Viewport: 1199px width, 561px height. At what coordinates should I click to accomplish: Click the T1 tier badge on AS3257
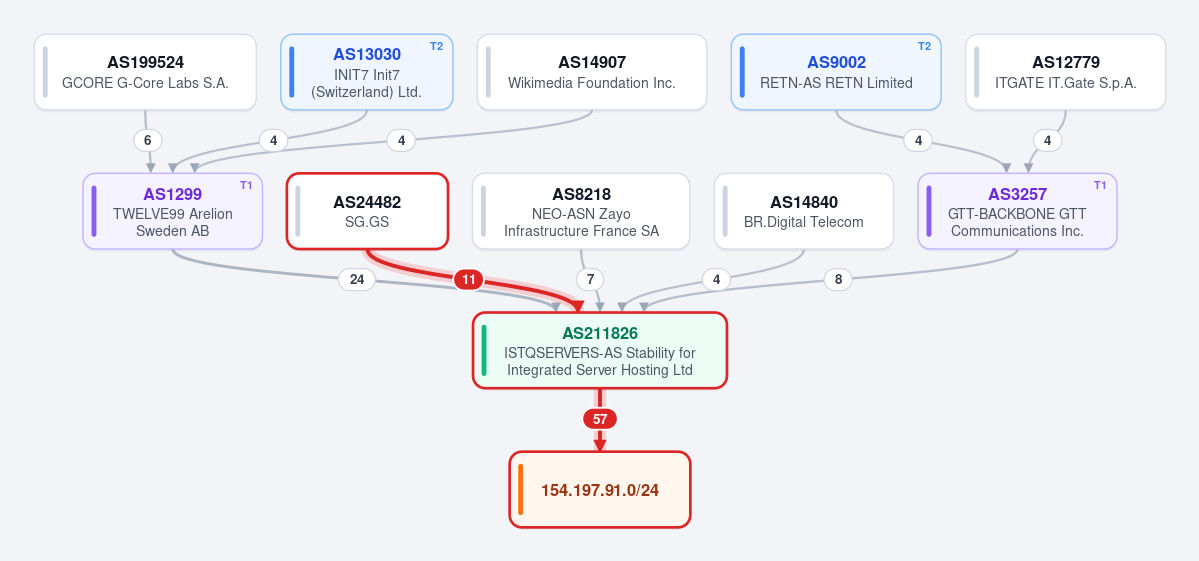pos(1100,185)
